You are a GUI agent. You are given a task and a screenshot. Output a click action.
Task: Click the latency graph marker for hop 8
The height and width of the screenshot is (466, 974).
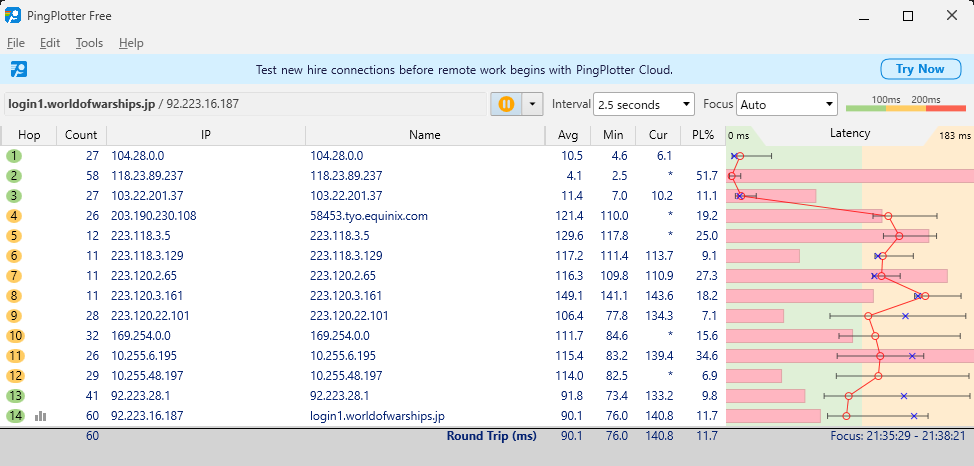(x=925, y=296)
